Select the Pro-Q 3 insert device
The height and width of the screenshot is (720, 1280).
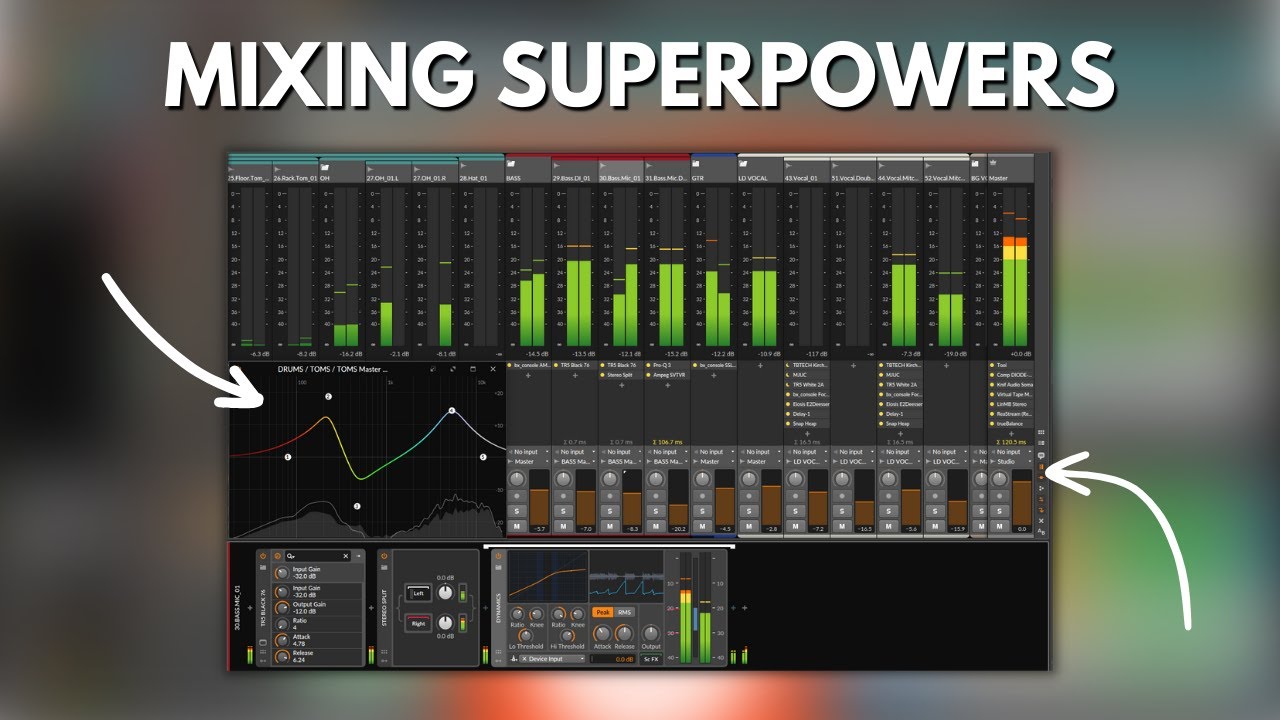(x=668, y=366)
